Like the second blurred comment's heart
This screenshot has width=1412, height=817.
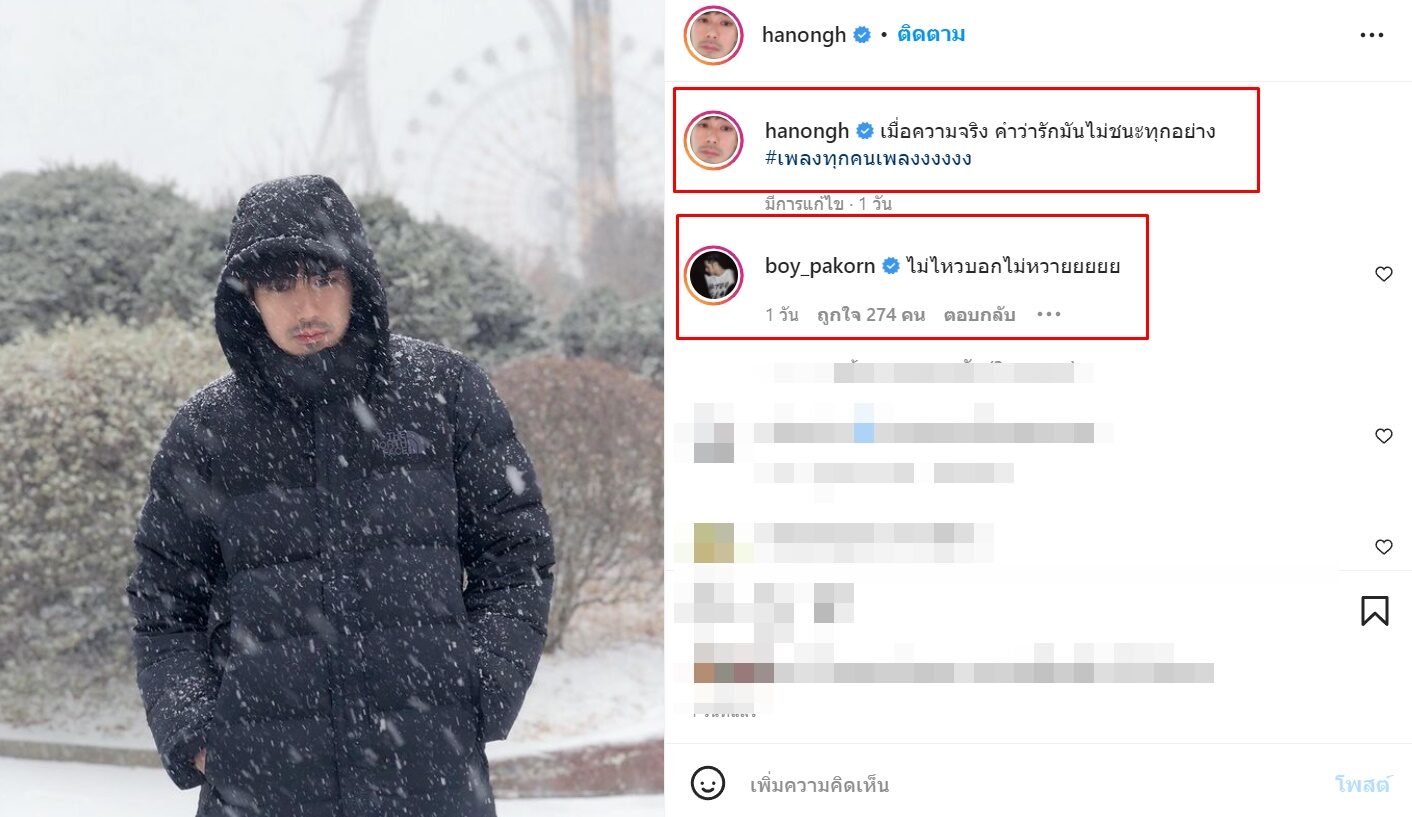(x=1384, y=436)
